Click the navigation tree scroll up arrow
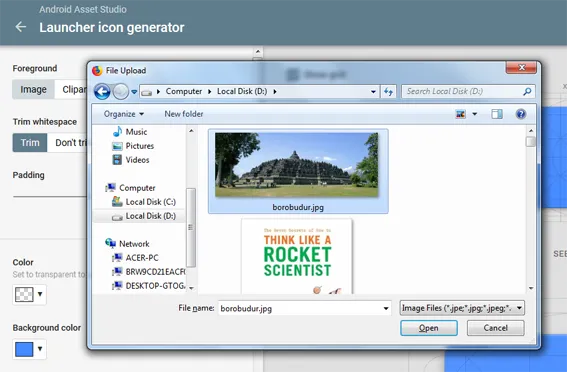 pos(191,131)
